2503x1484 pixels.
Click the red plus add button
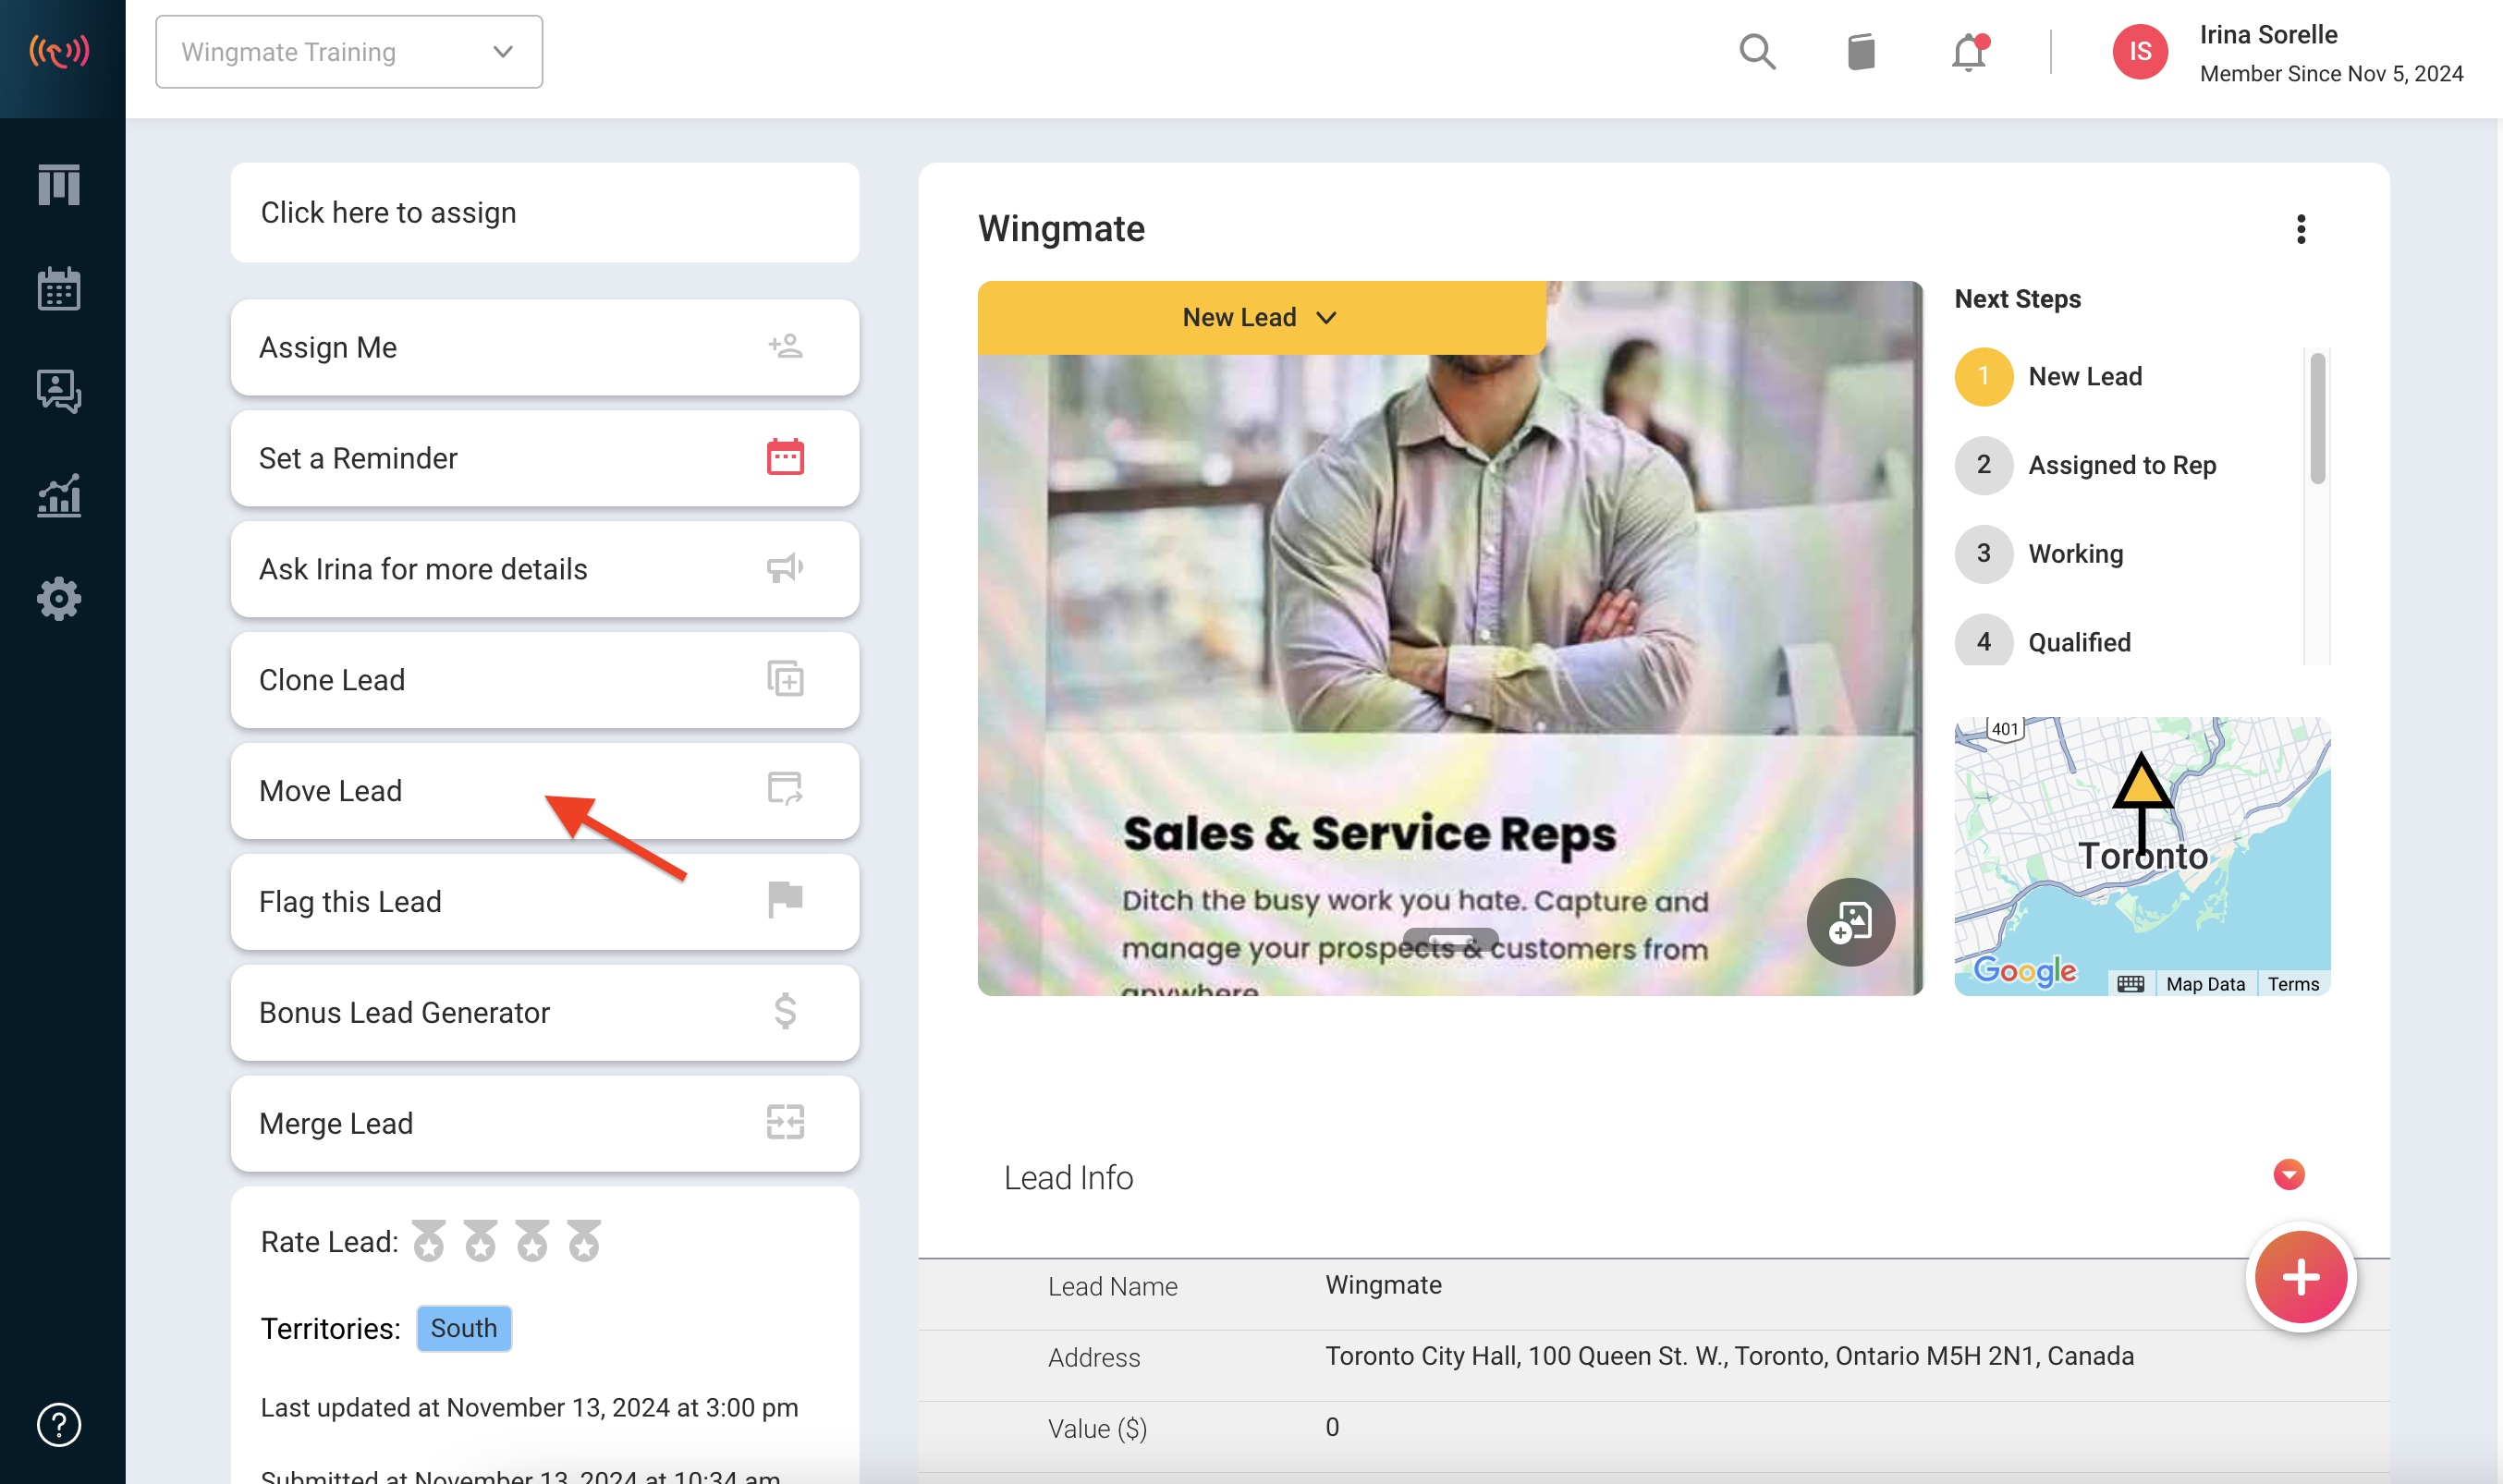click(x=2300, y=1276)
